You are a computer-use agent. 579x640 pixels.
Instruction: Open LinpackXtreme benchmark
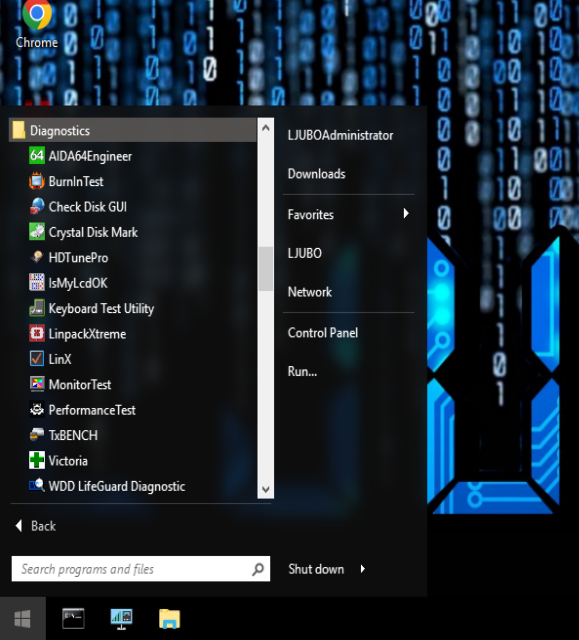[x=133, y=334]
